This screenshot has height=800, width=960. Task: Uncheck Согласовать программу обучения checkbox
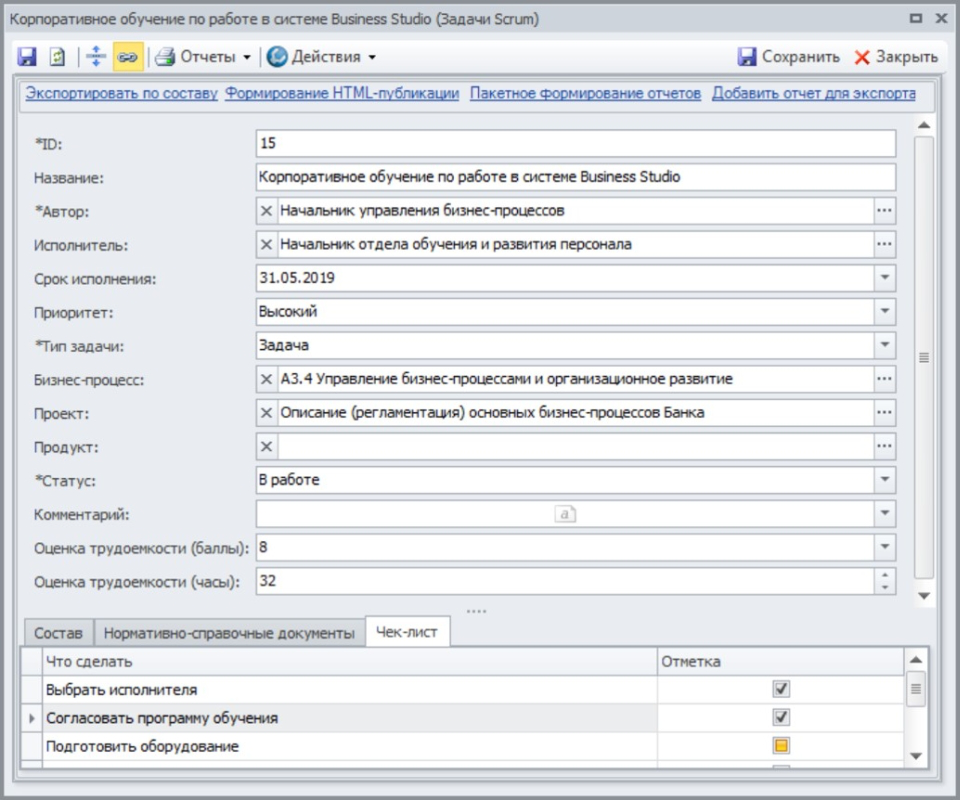(781, 717)
